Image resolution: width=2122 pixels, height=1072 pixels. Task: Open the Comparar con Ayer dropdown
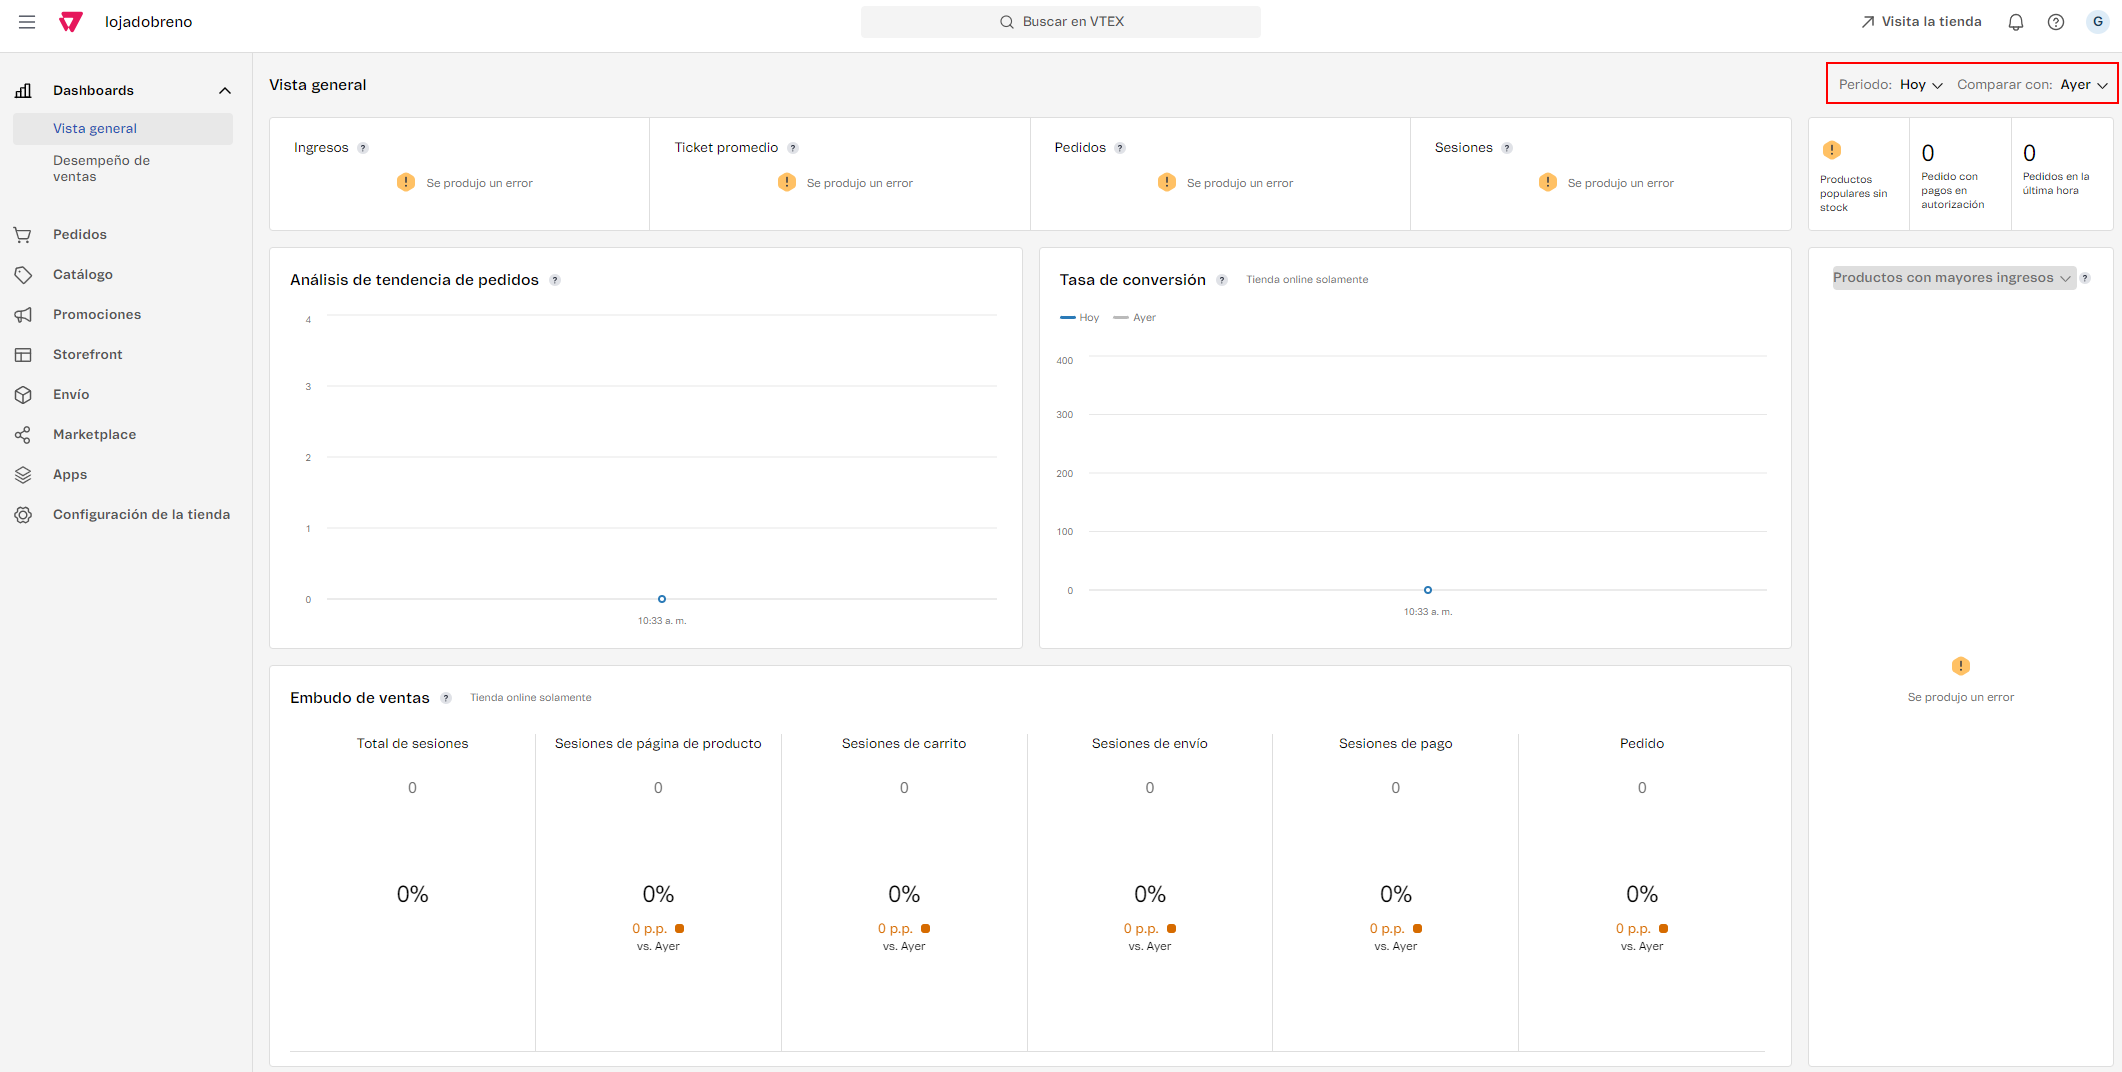[x=2083, y=85]
